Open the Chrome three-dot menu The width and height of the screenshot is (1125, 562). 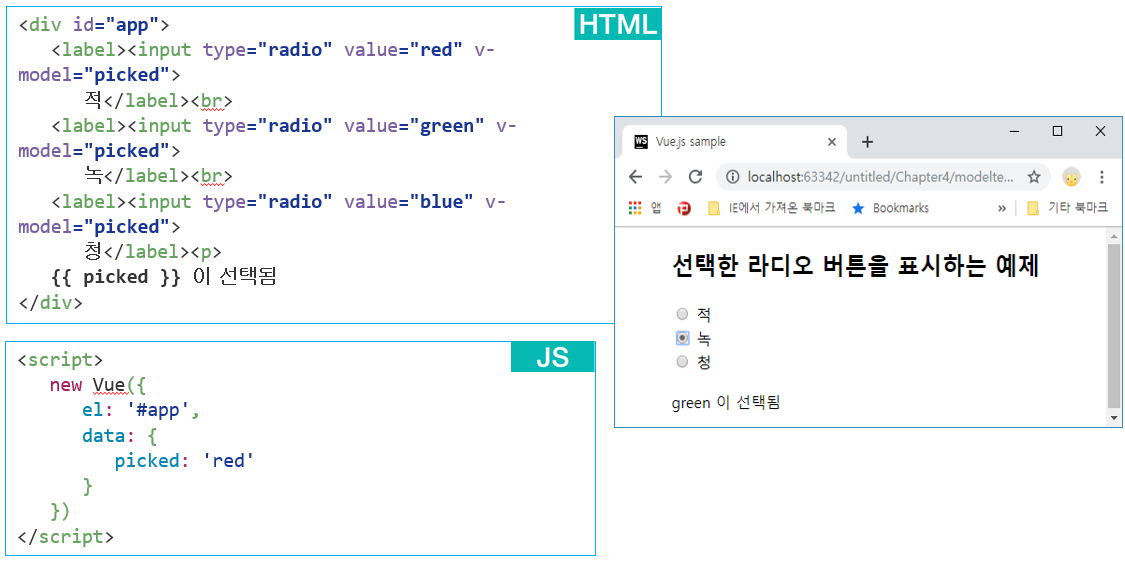1102,177
